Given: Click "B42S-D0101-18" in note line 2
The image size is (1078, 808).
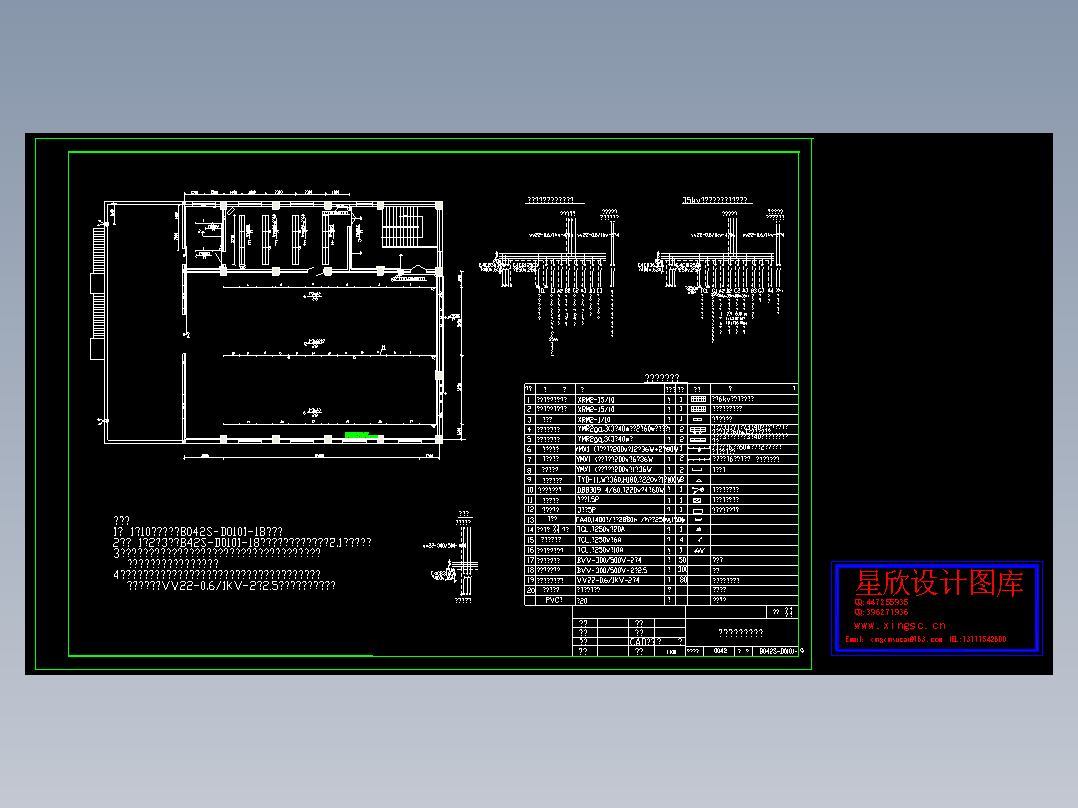Looking at the screenshot, I should [x=219, y=543].
